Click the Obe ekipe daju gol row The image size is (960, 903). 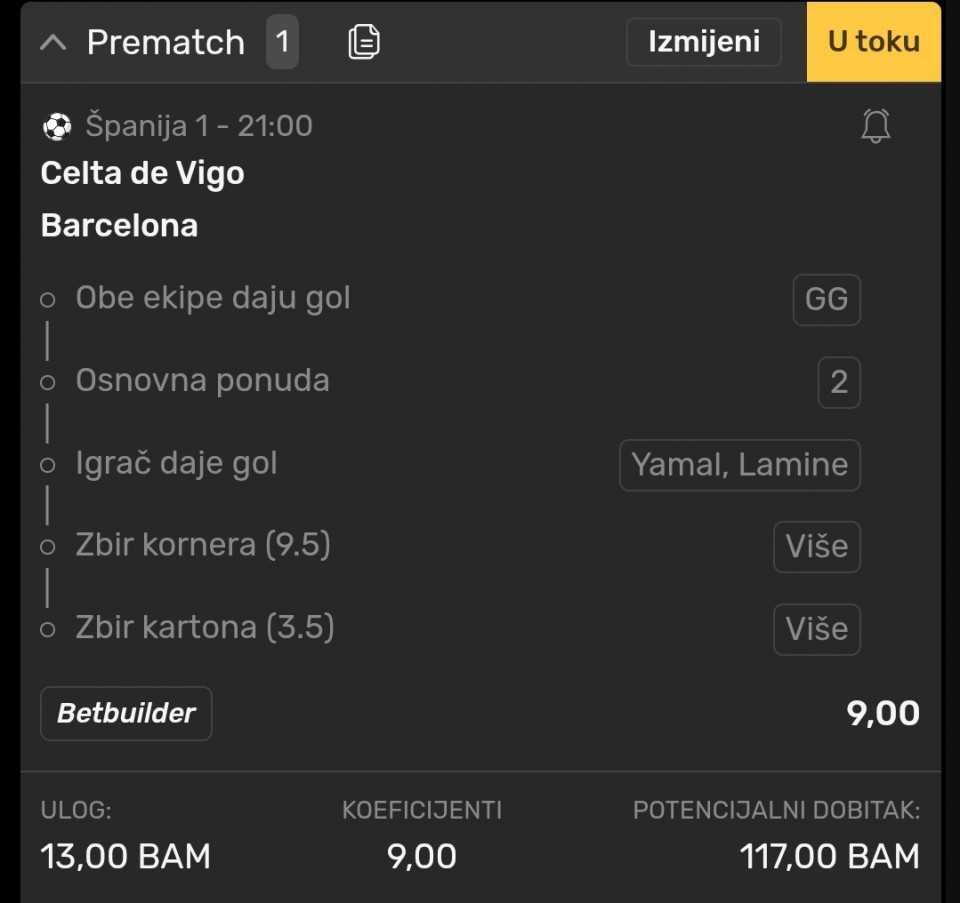click(213, 298)
